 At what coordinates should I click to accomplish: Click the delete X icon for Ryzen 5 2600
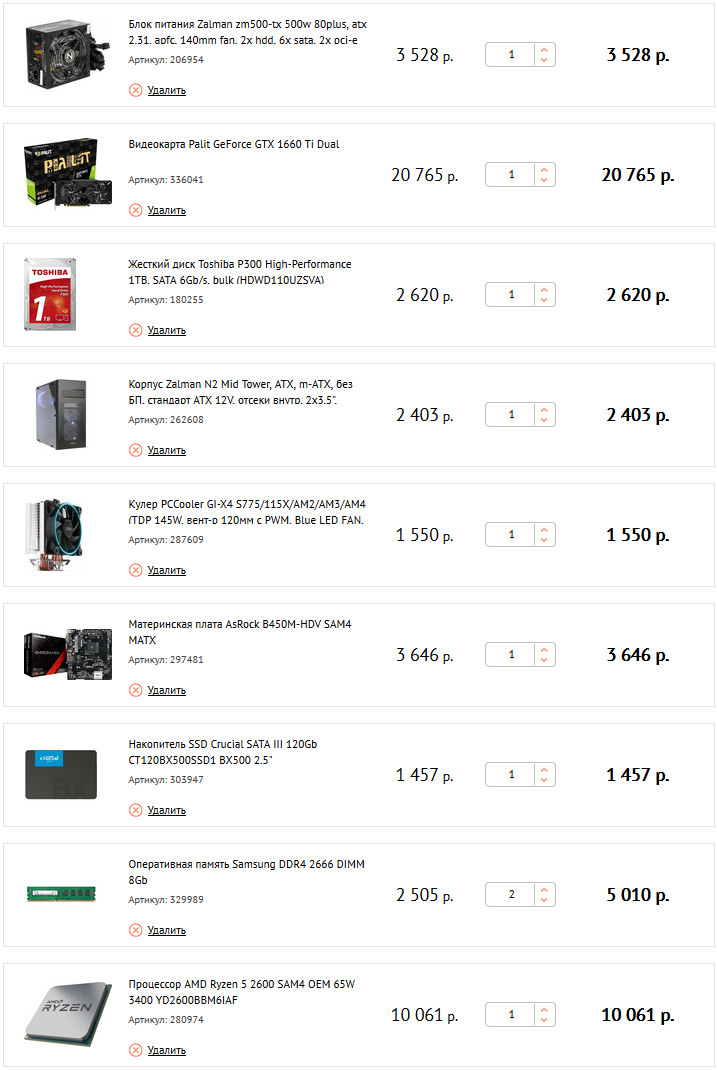(135, 1050)
